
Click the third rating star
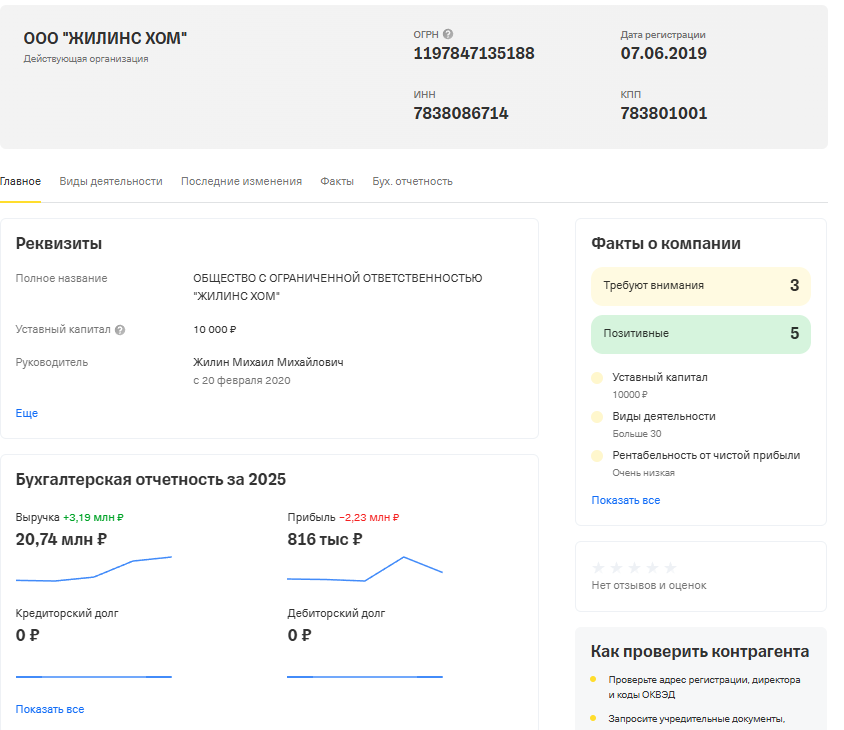pyautogui.click(x=635, y=567)
